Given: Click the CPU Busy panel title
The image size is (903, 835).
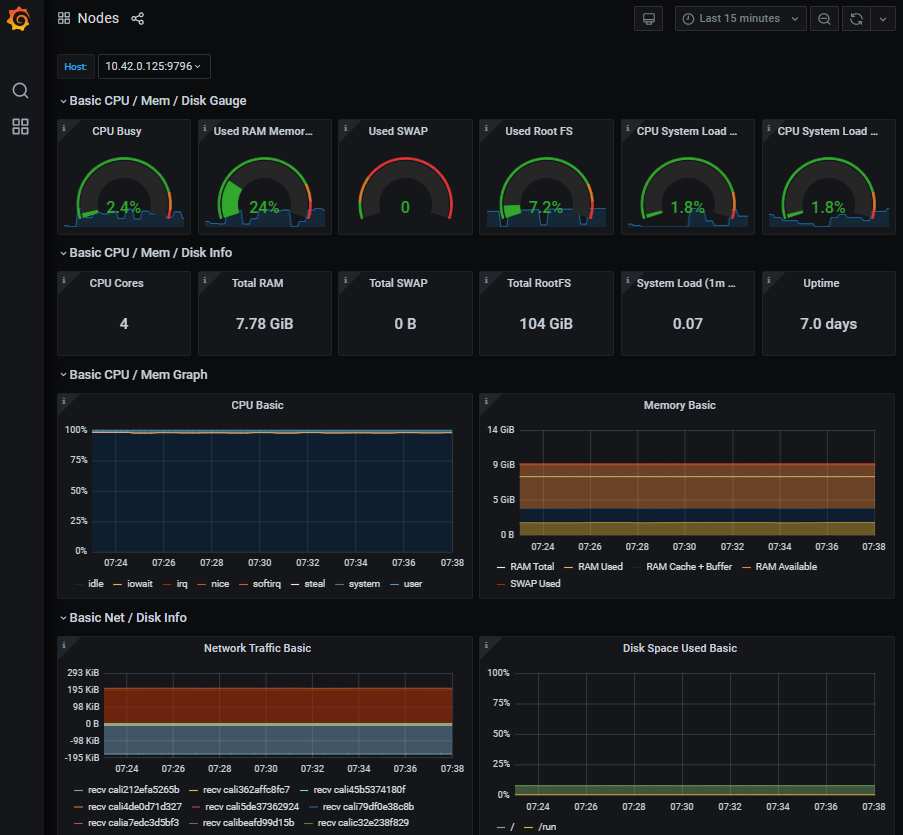Looking at the screenshot, I should (117, 131).
